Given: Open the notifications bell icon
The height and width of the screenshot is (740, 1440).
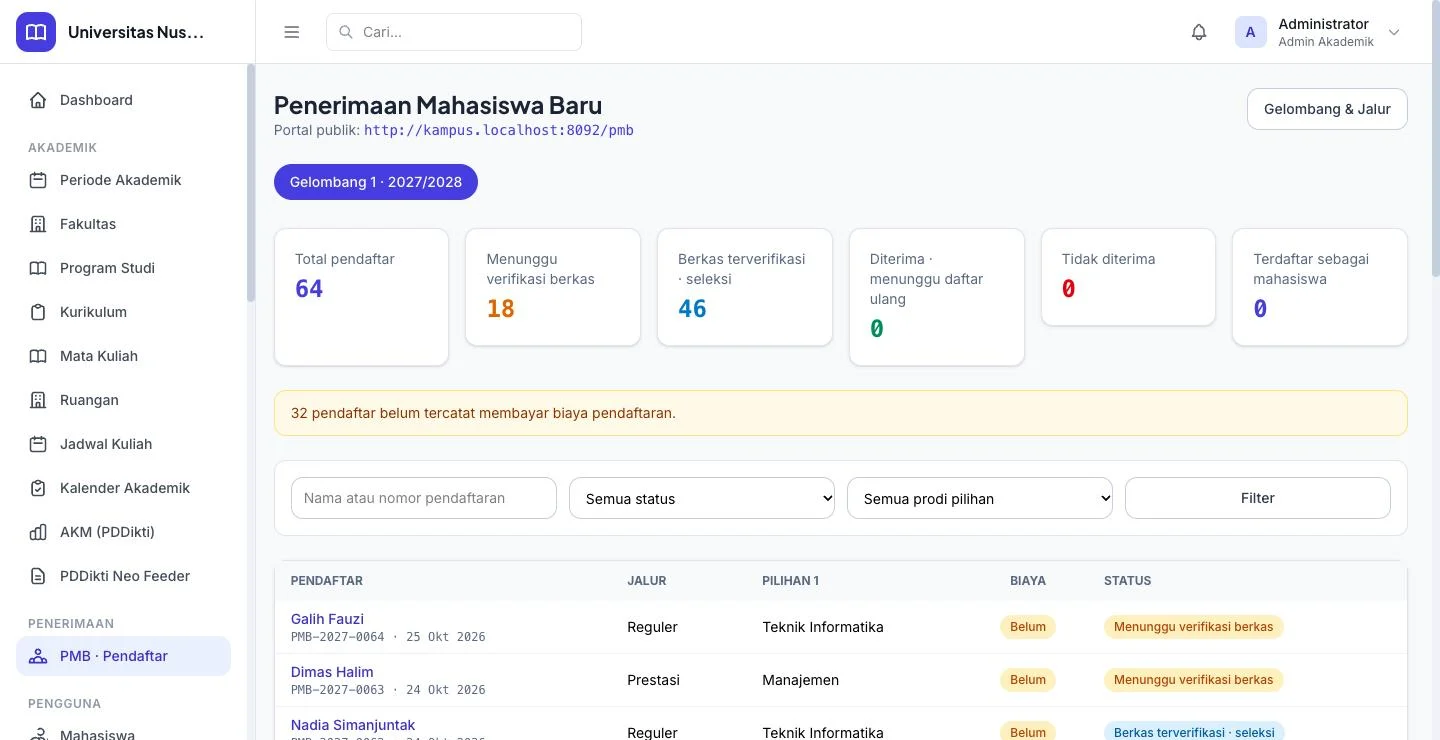Looking at the screenshot, I should point(1199,32).
